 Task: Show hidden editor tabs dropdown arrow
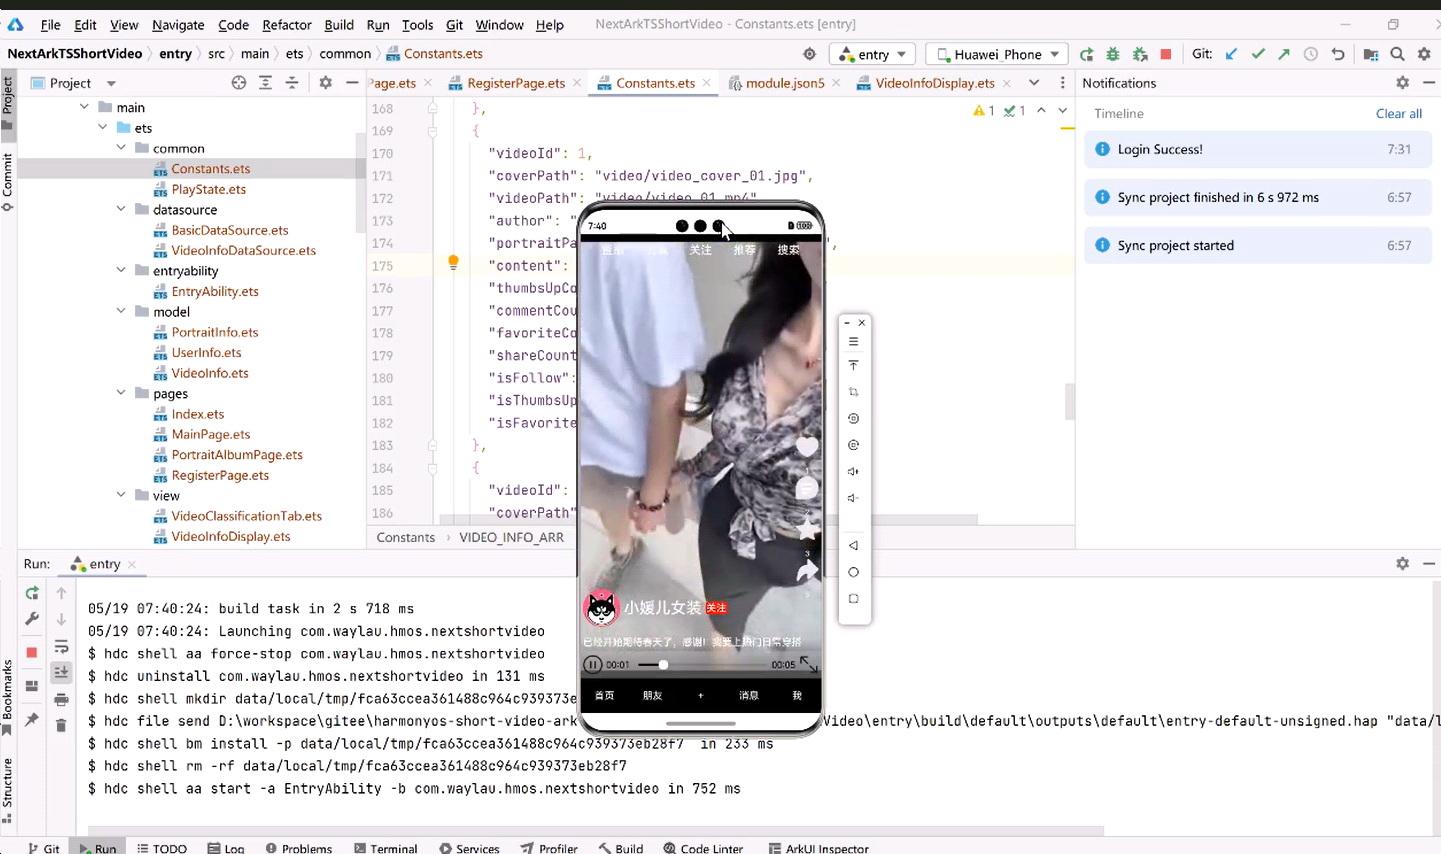coord(1034,83)
